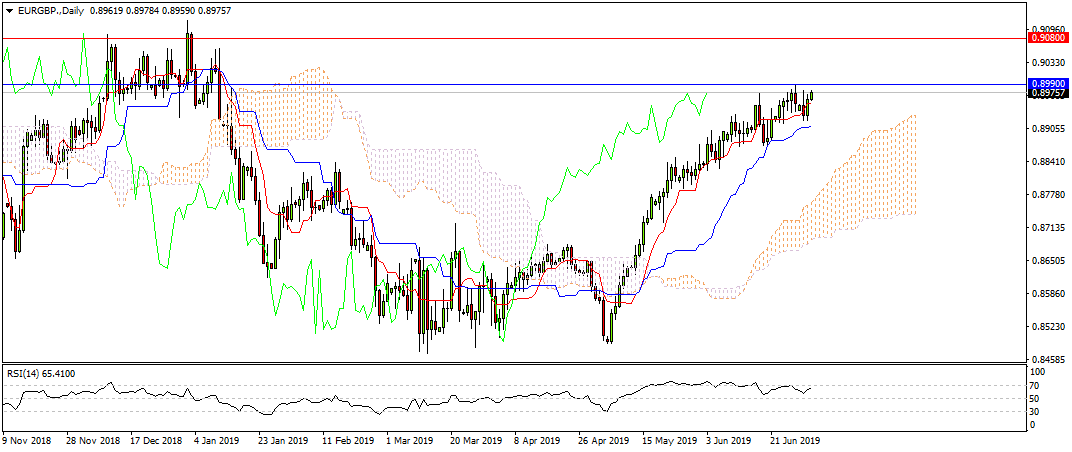Viewport: 1072px width, 452px height.
Task: Click the triangle arrow beside EURGBP title
Action: (7, 10)
